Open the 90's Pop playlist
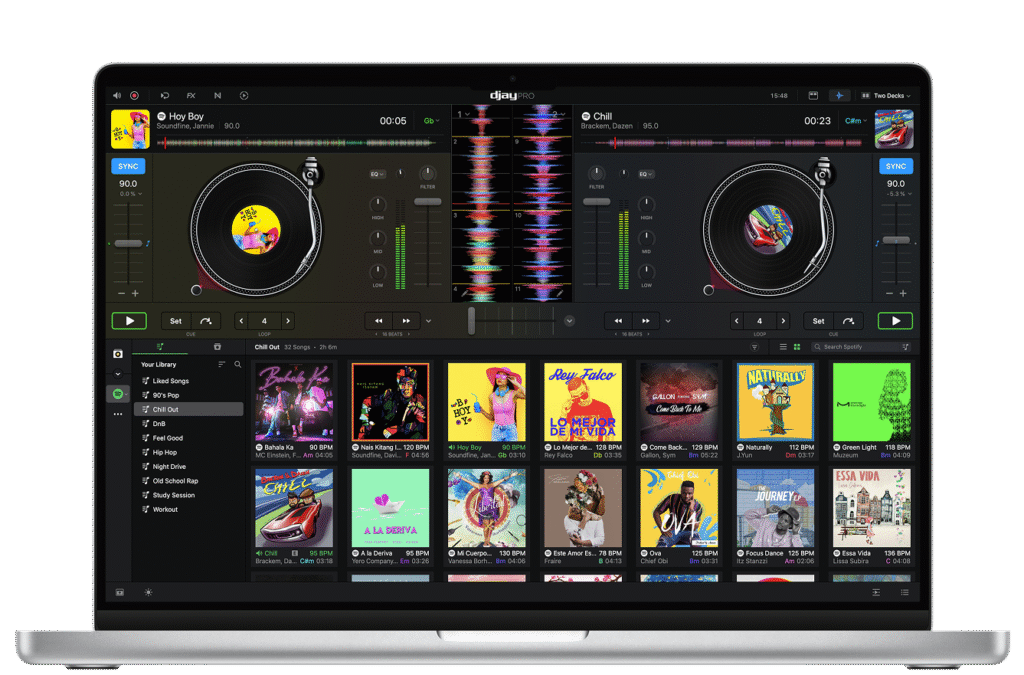 [188, 395]
